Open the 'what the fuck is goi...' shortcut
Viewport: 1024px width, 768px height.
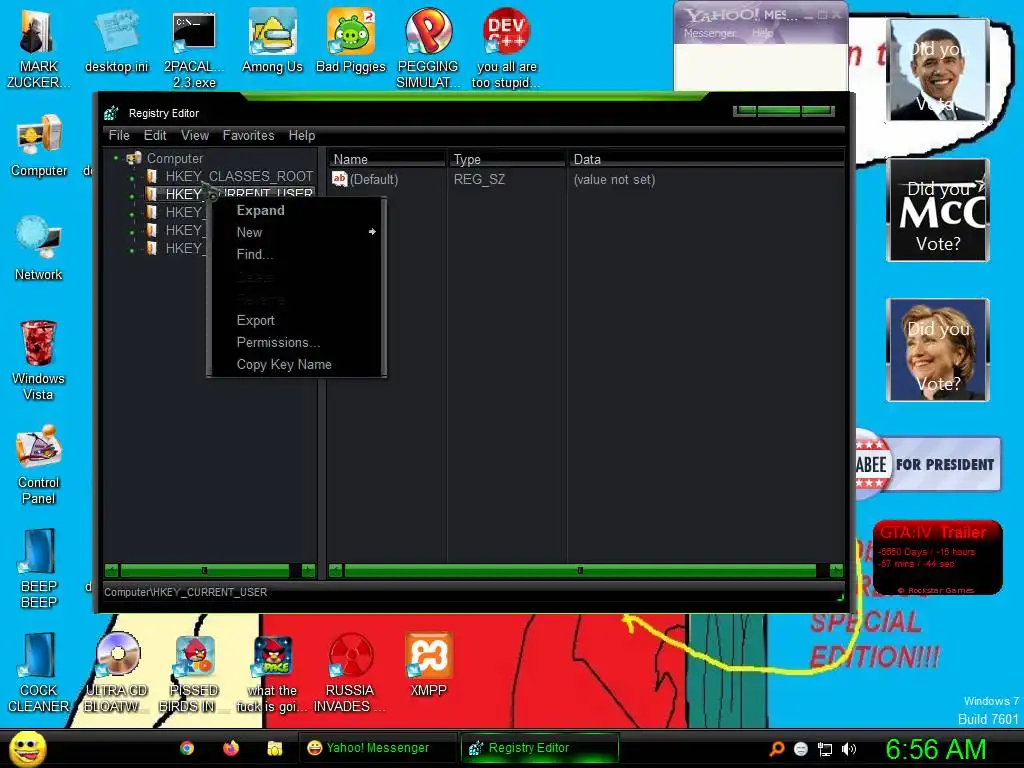point(272,673)
